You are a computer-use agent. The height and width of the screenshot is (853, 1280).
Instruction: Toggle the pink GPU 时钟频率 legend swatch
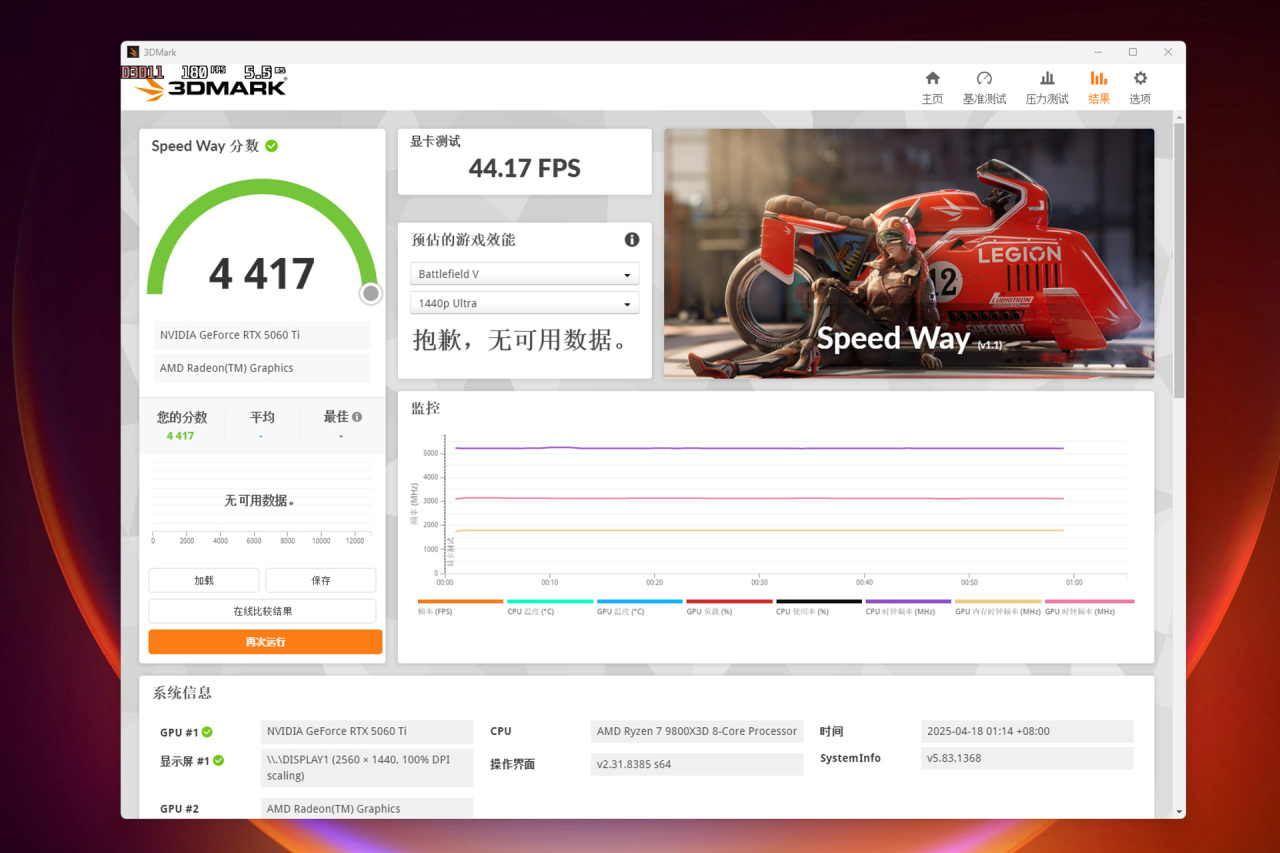[x=1089, y=601]
